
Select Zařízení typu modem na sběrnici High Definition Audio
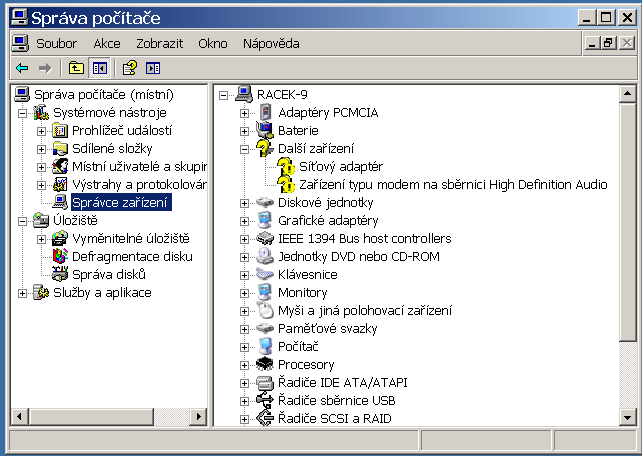(453, 185)
